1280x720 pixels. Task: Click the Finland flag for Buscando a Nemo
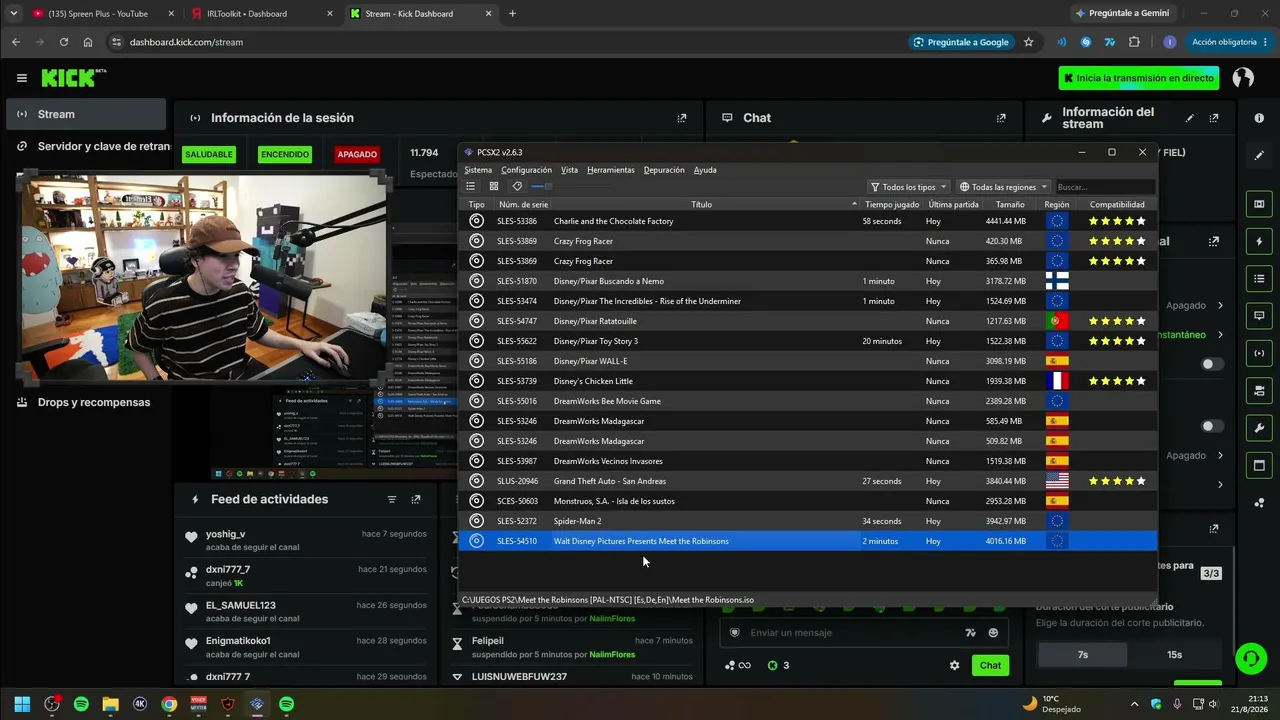pos(1057,281)
